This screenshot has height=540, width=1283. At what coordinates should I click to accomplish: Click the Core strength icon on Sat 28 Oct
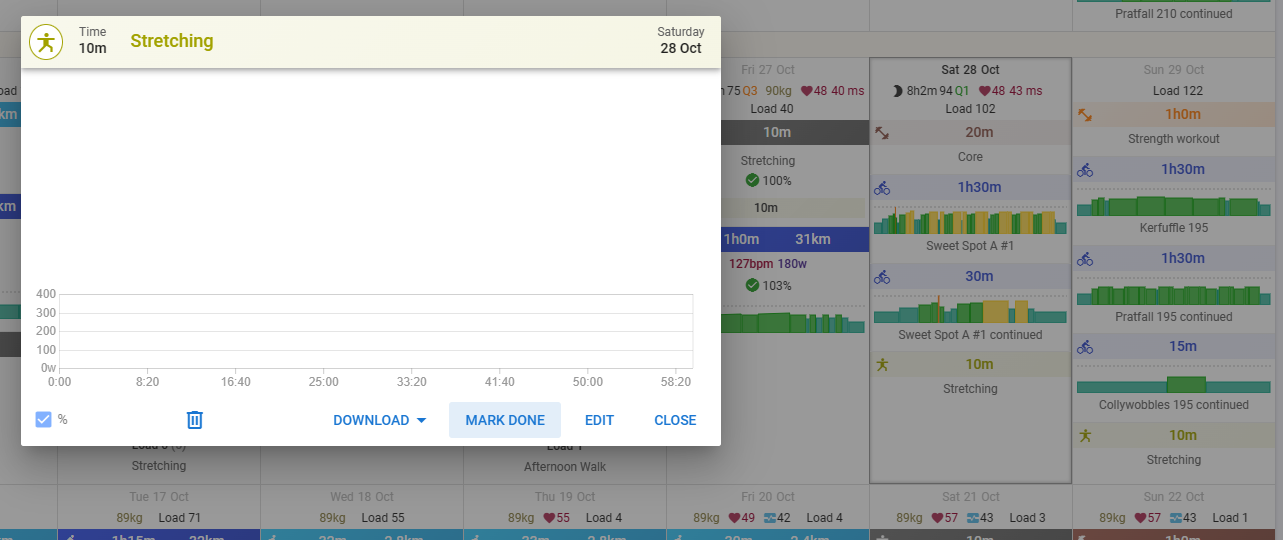point(882,132)
